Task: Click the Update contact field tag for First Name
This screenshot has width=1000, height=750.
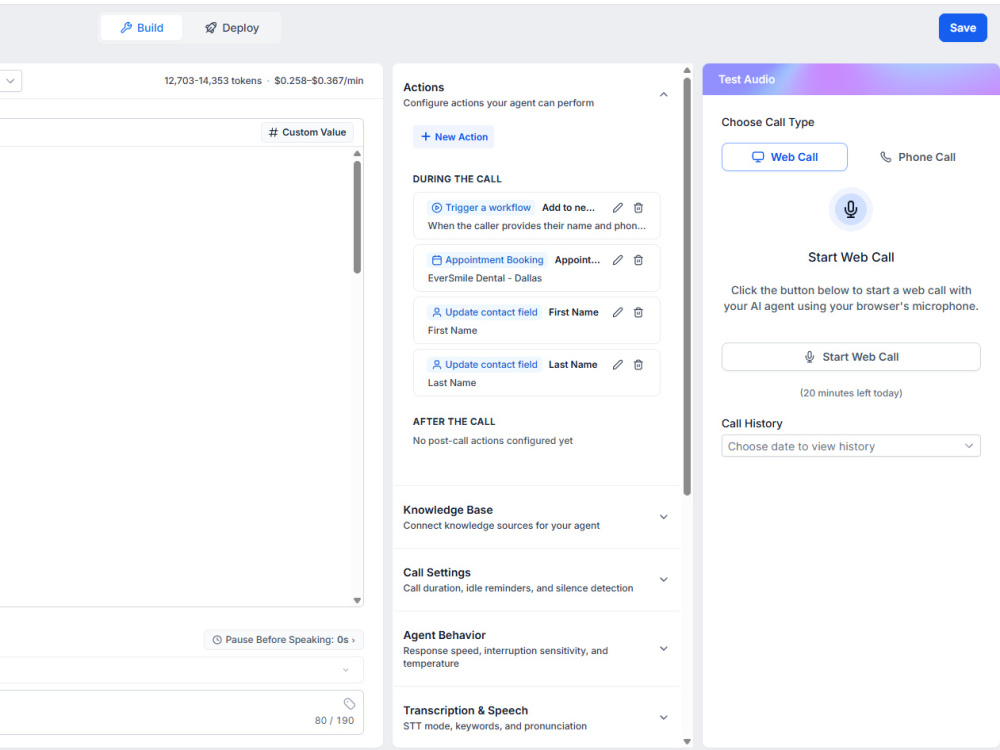Action: [484, 312]
